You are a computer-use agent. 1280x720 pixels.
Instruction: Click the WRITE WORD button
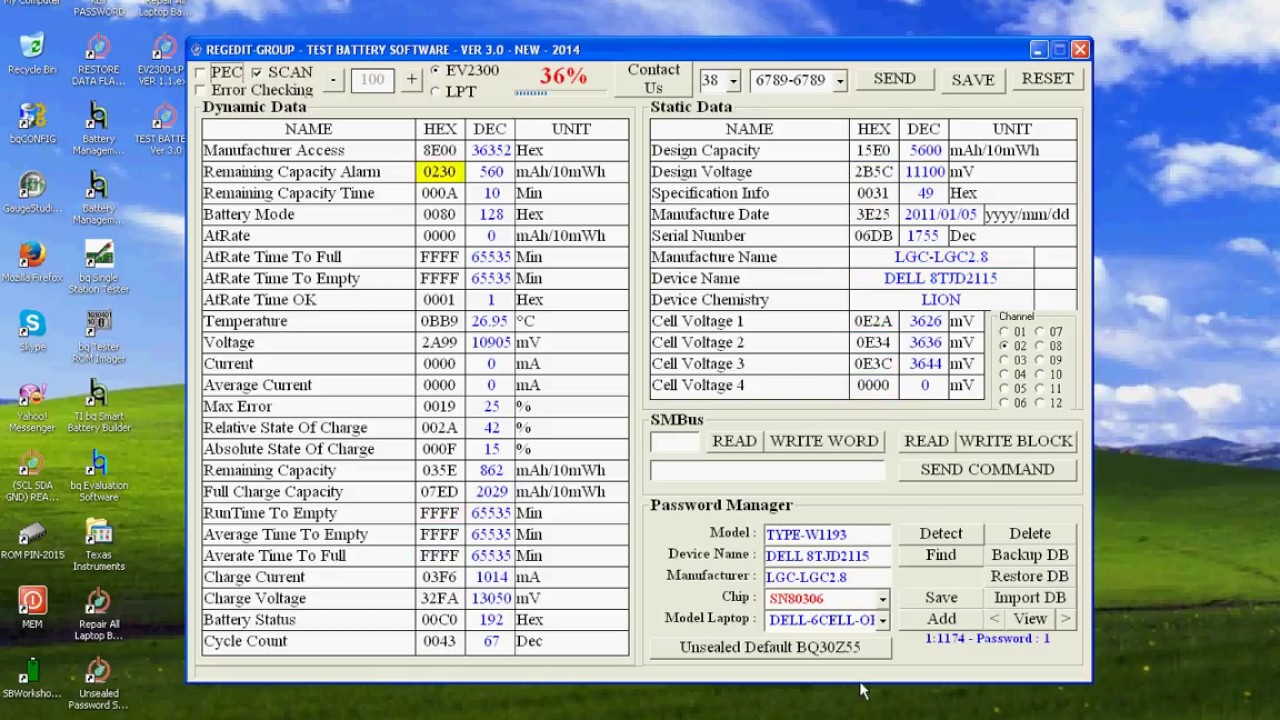point(824,441)
